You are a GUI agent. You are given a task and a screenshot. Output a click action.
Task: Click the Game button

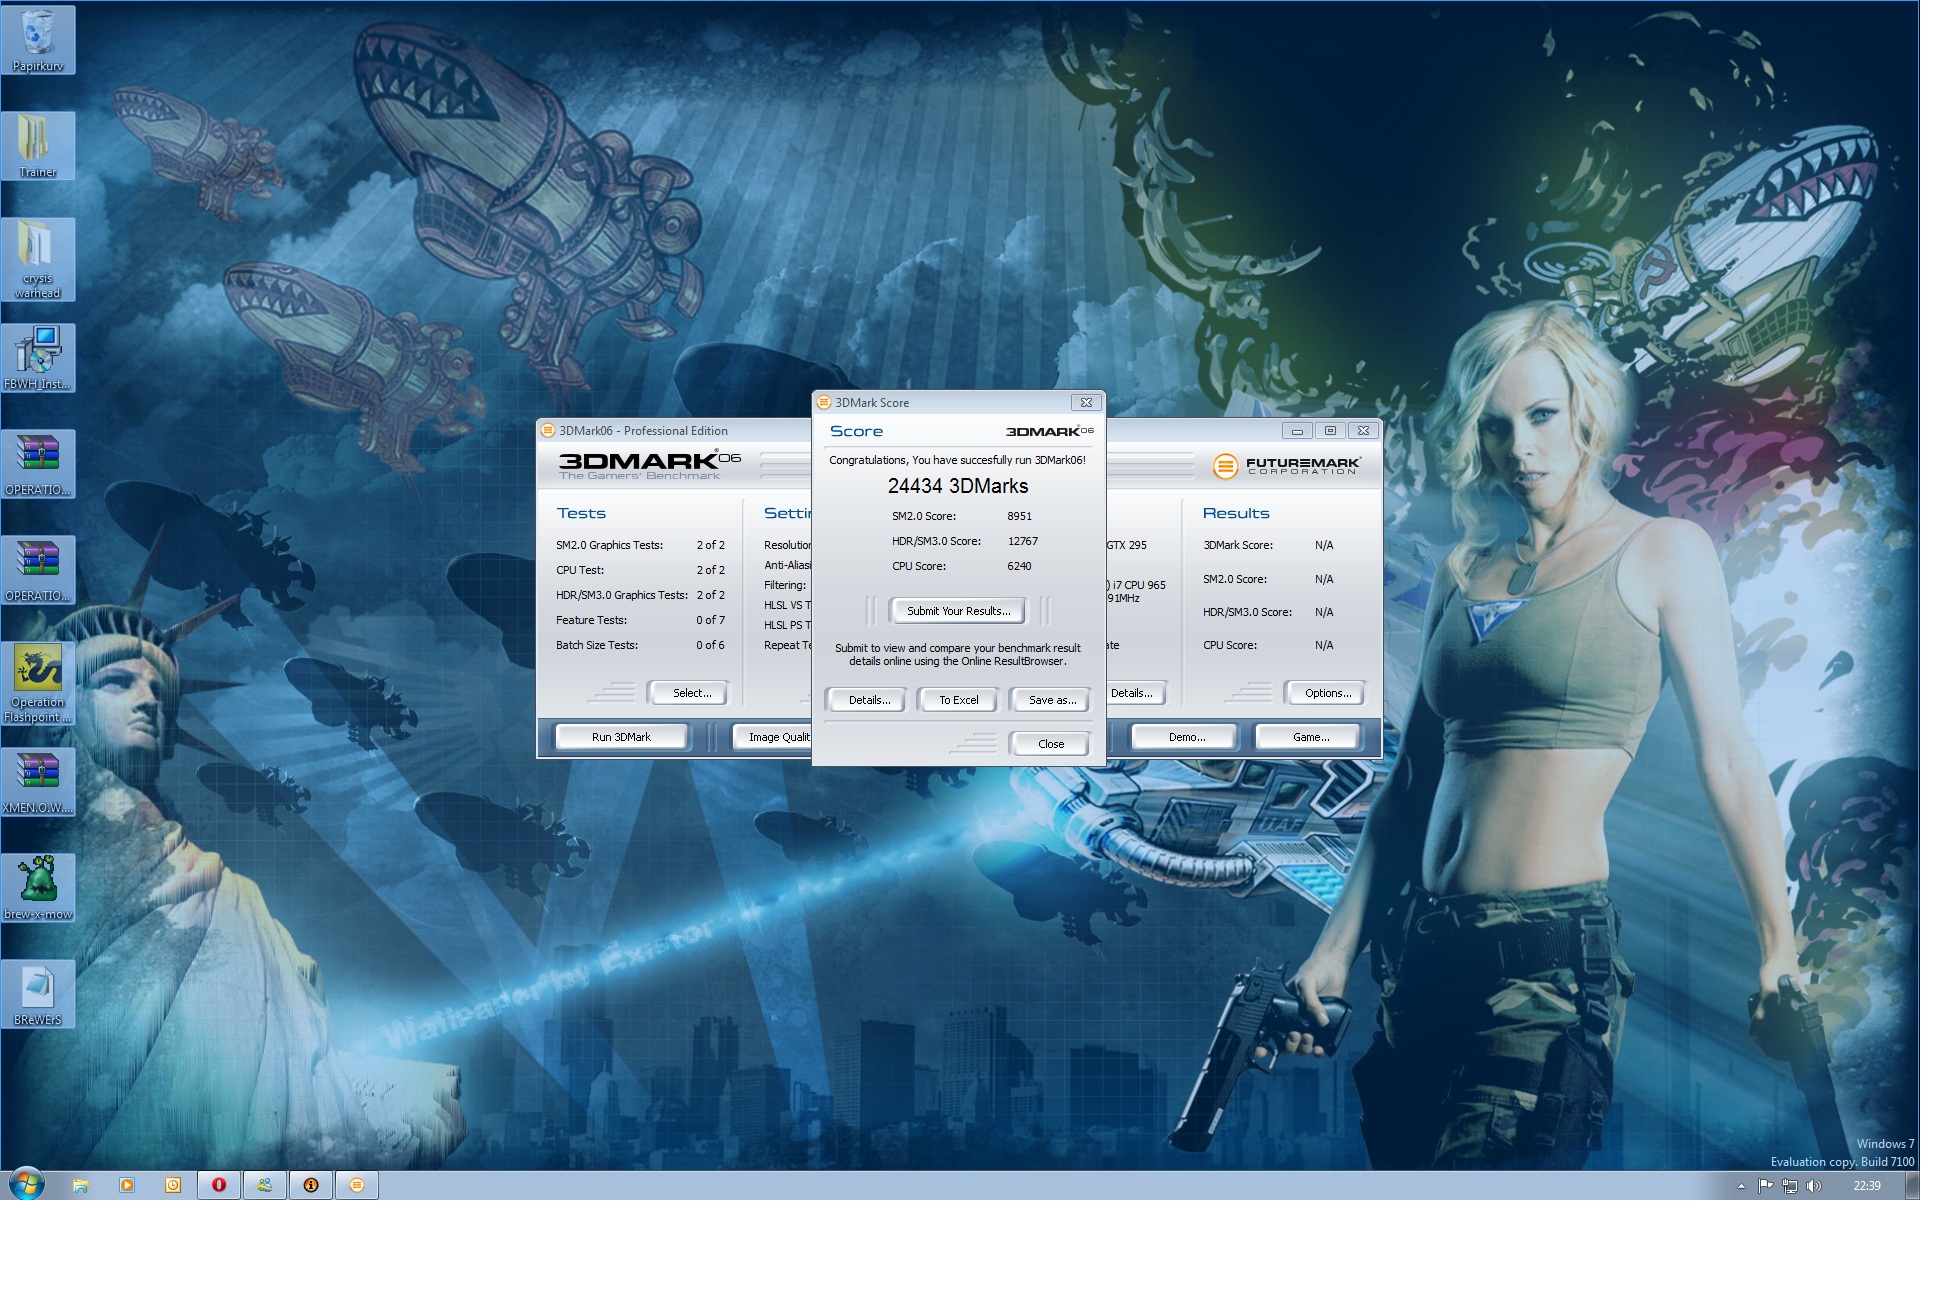click(x=1311, y=737)
